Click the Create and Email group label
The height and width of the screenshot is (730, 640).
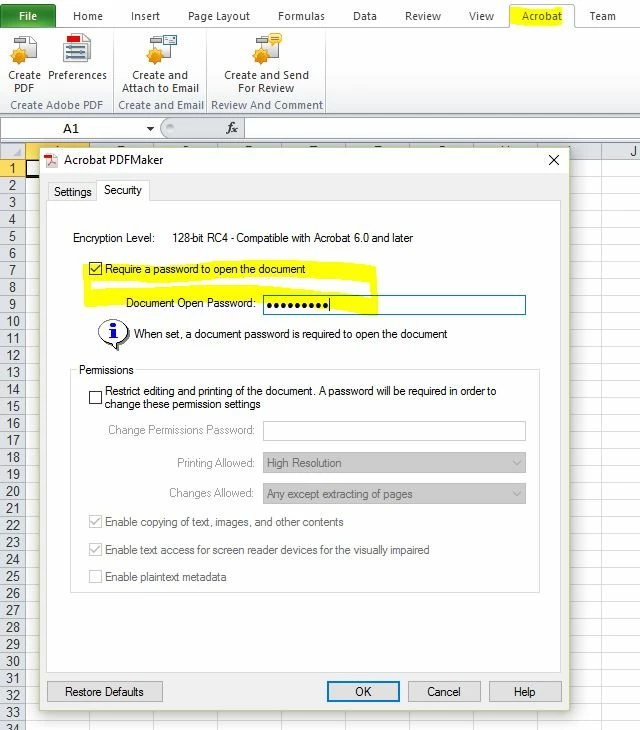point(161,105)
